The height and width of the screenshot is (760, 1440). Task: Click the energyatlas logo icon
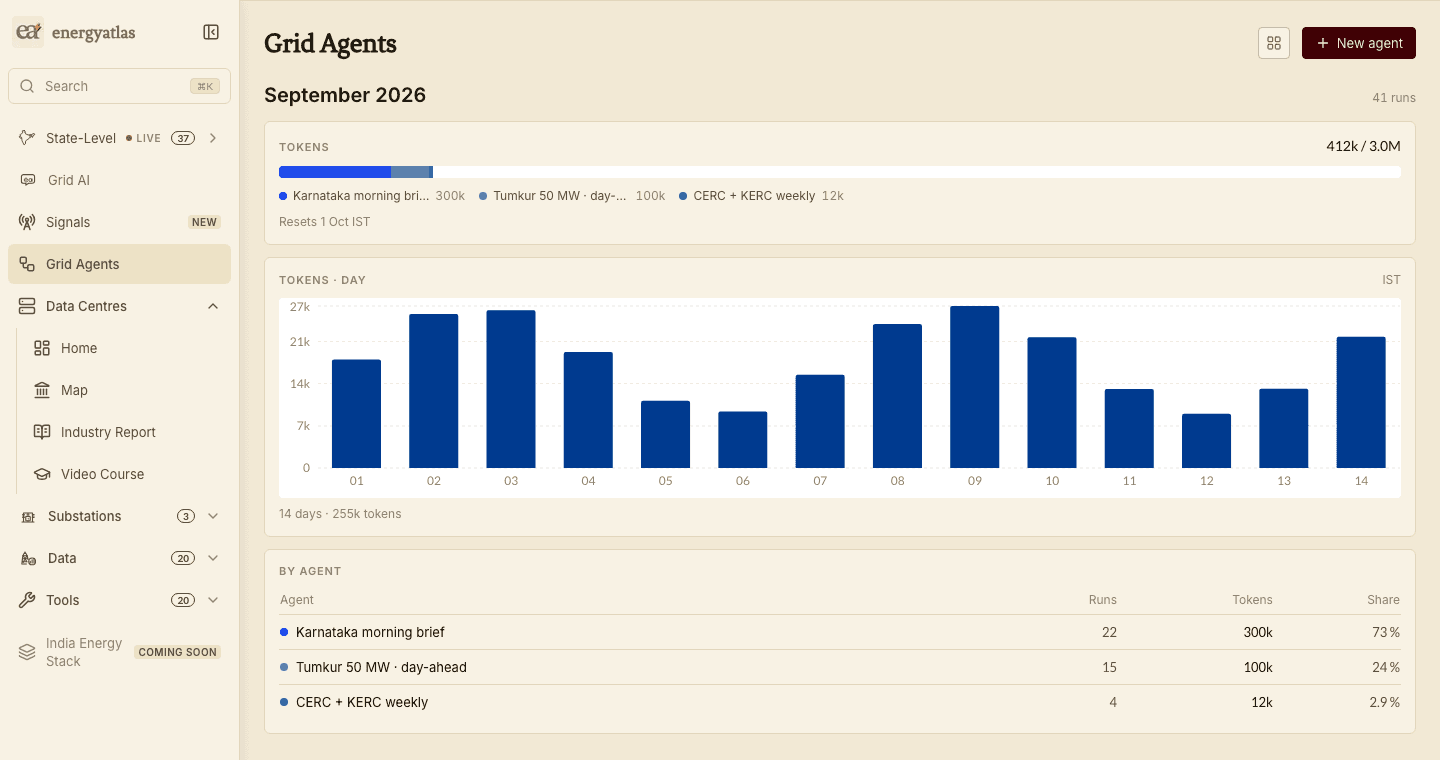[x=28, y=32]
